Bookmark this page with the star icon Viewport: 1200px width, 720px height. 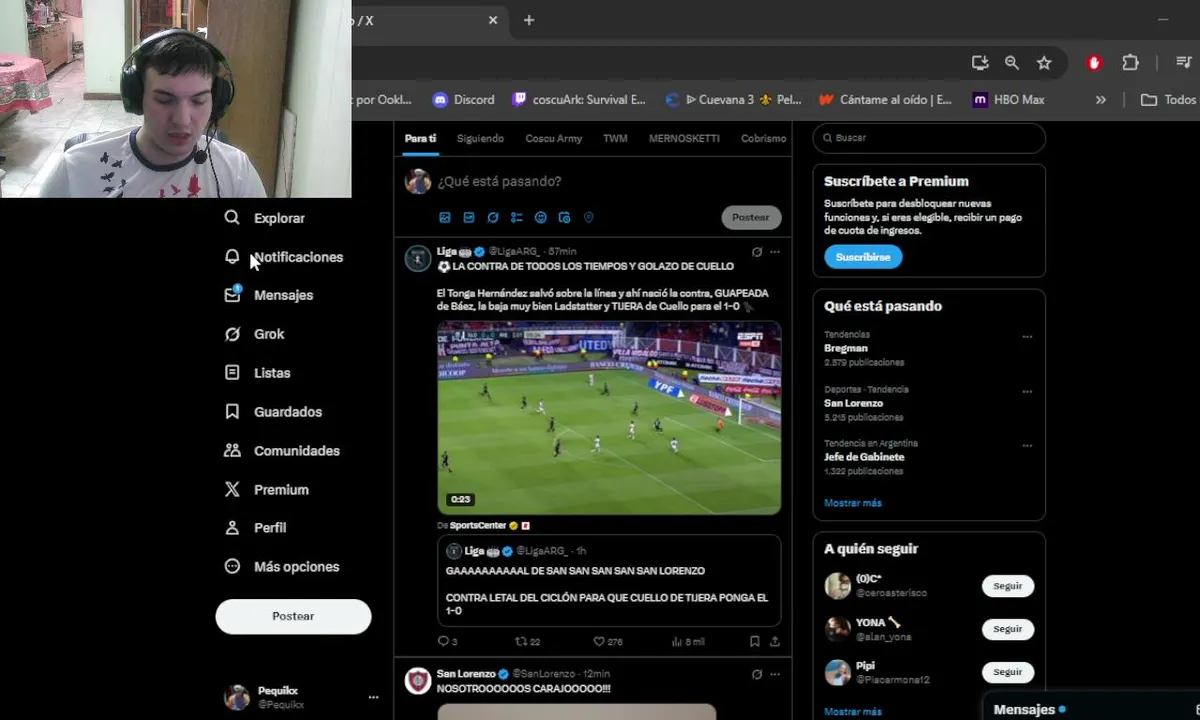tap(1044, 63)
